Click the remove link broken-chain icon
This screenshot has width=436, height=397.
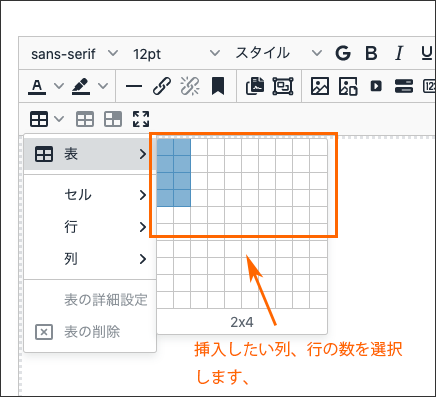(x=190, y=86)
